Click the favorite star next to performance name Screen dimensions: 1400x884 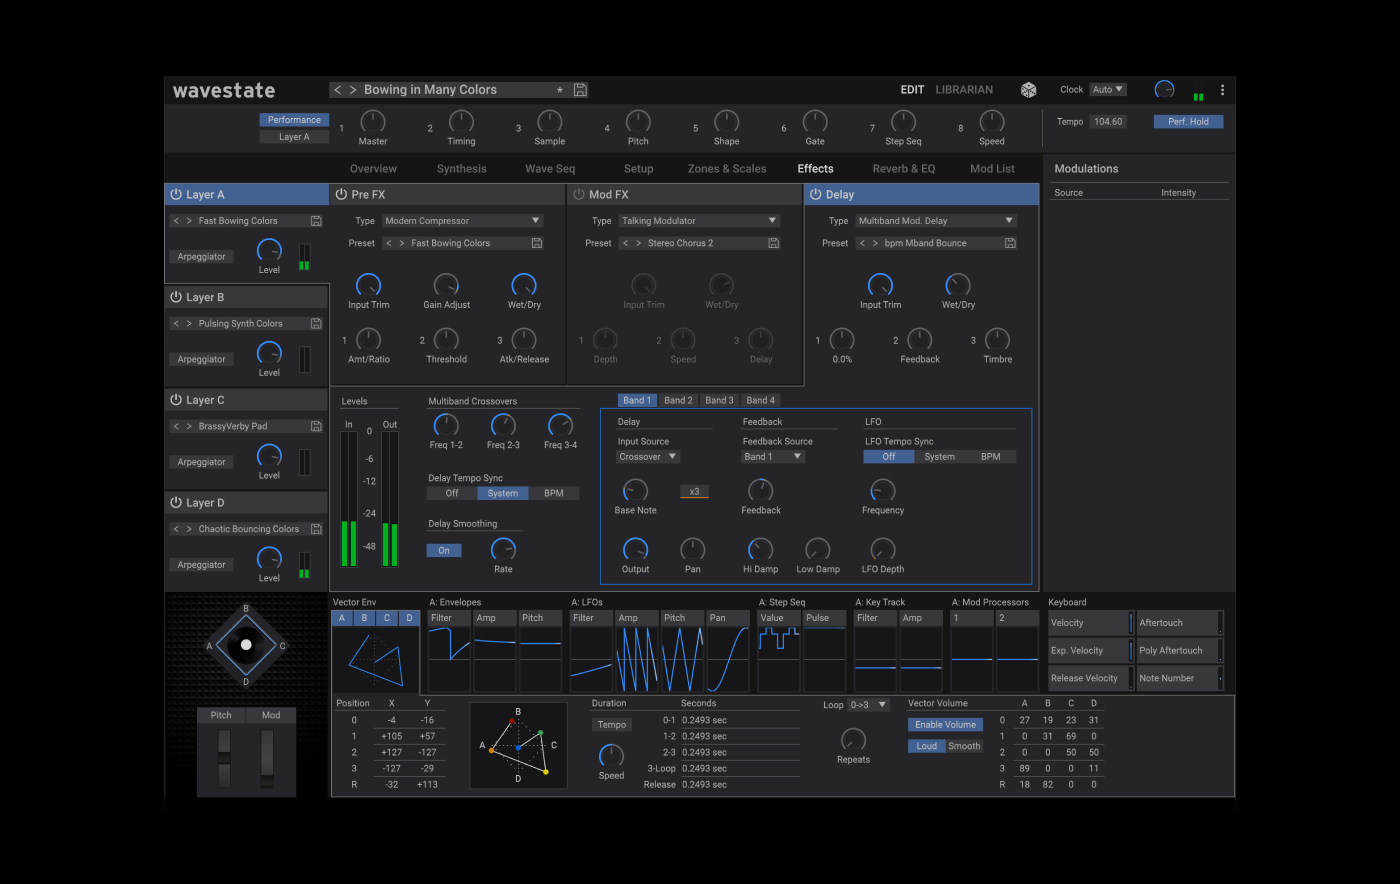click(560, 90)
